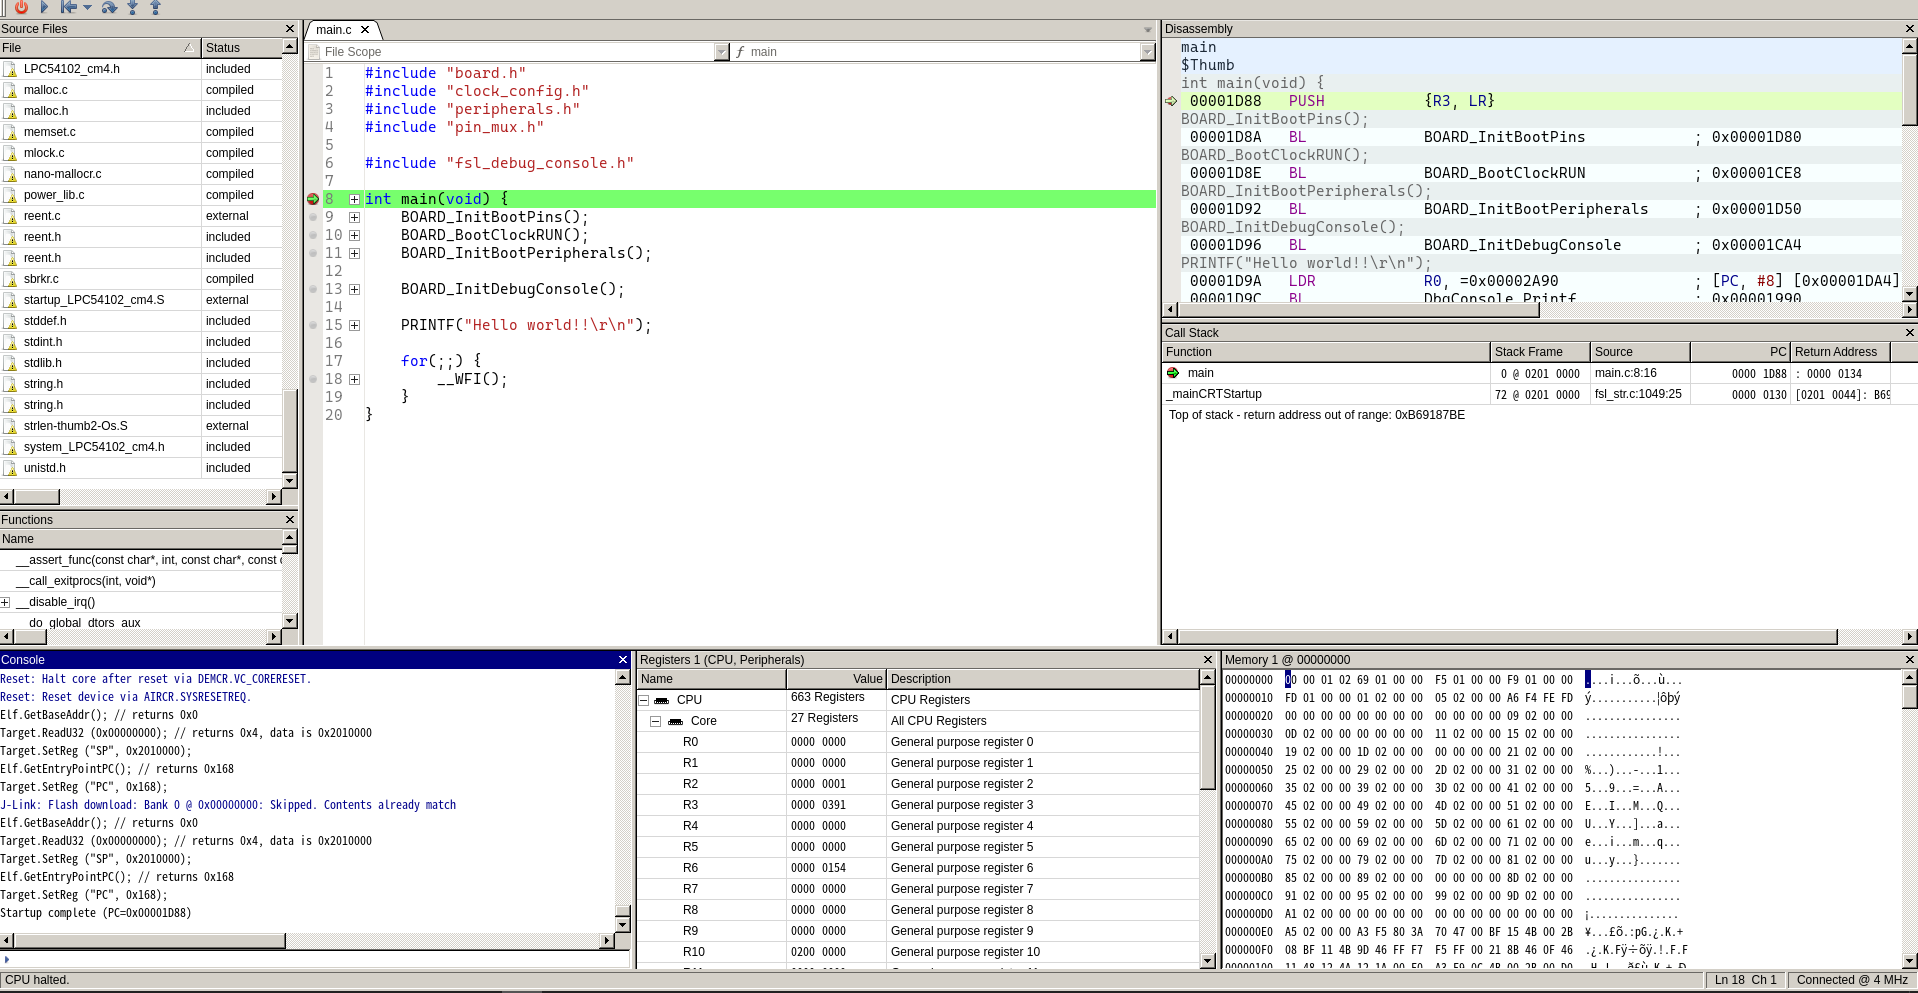Collapse the Core registers group

[656, 721]
